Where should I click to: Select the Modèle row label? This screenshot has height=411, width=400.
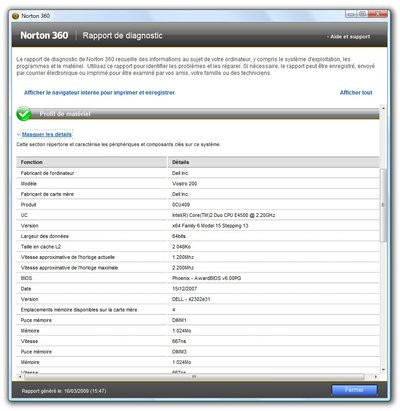(29, 184)
